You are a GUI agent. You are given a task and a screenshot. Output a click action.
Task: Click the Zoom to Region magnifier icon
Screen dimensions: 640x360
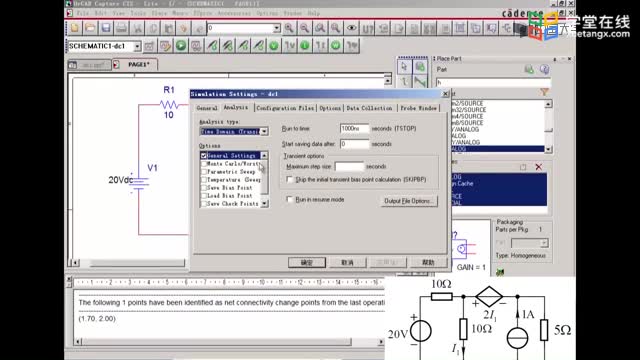(x=320, y=28)
